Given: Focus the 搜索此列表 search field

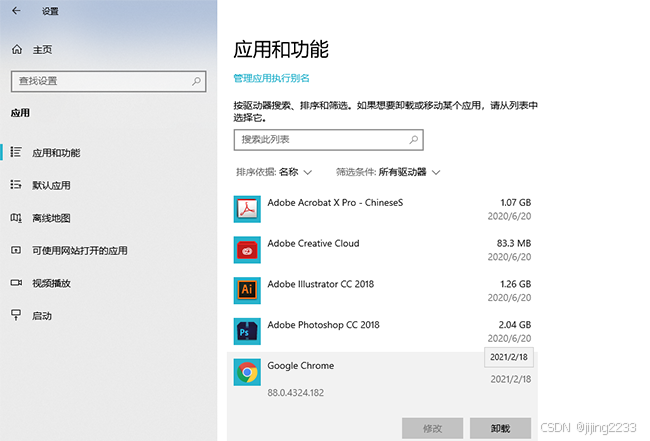Looking at the screenshot, I should coord(328,140).
